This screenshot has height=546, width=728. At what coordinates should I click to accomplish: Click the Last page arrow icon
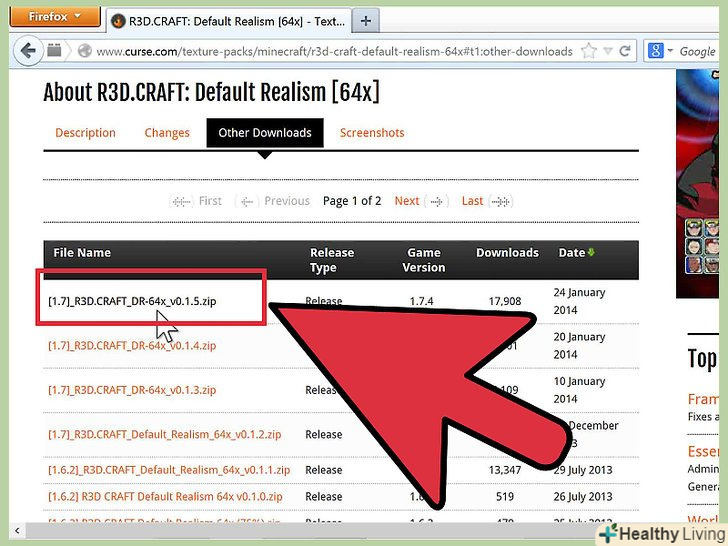coord(500,202)
